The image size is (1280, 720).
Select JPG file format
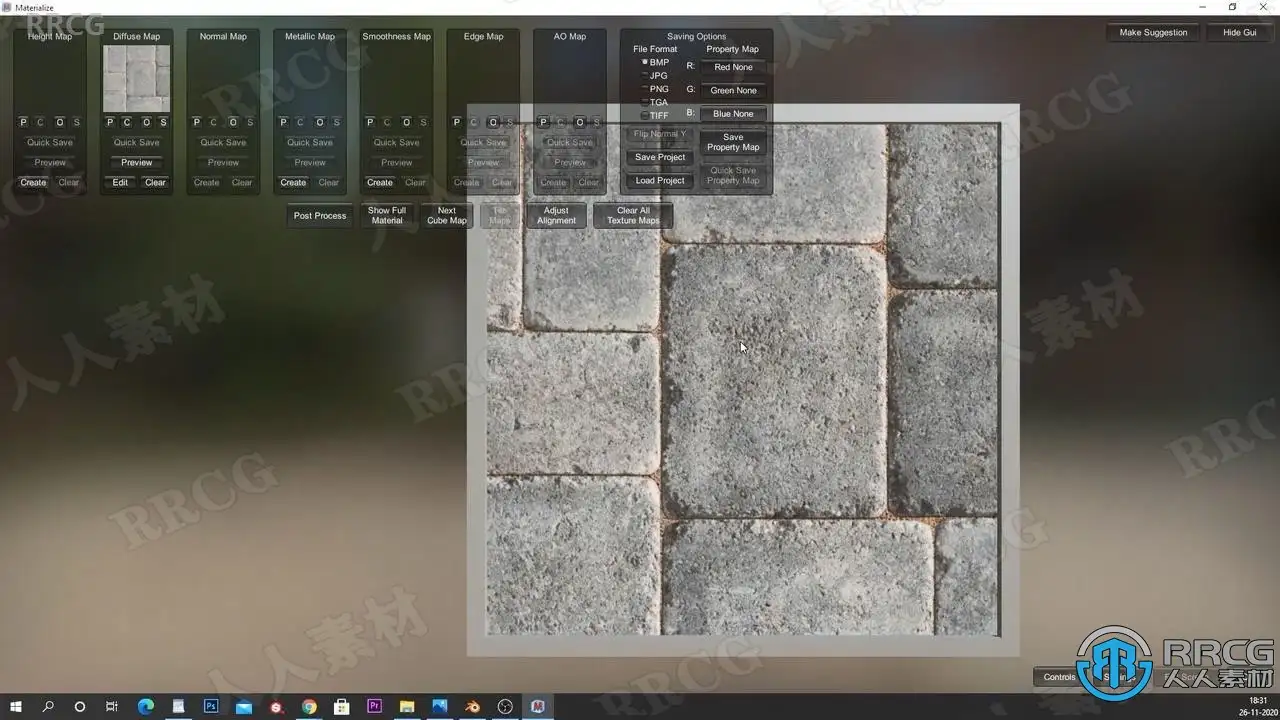(x=656, y=76)
